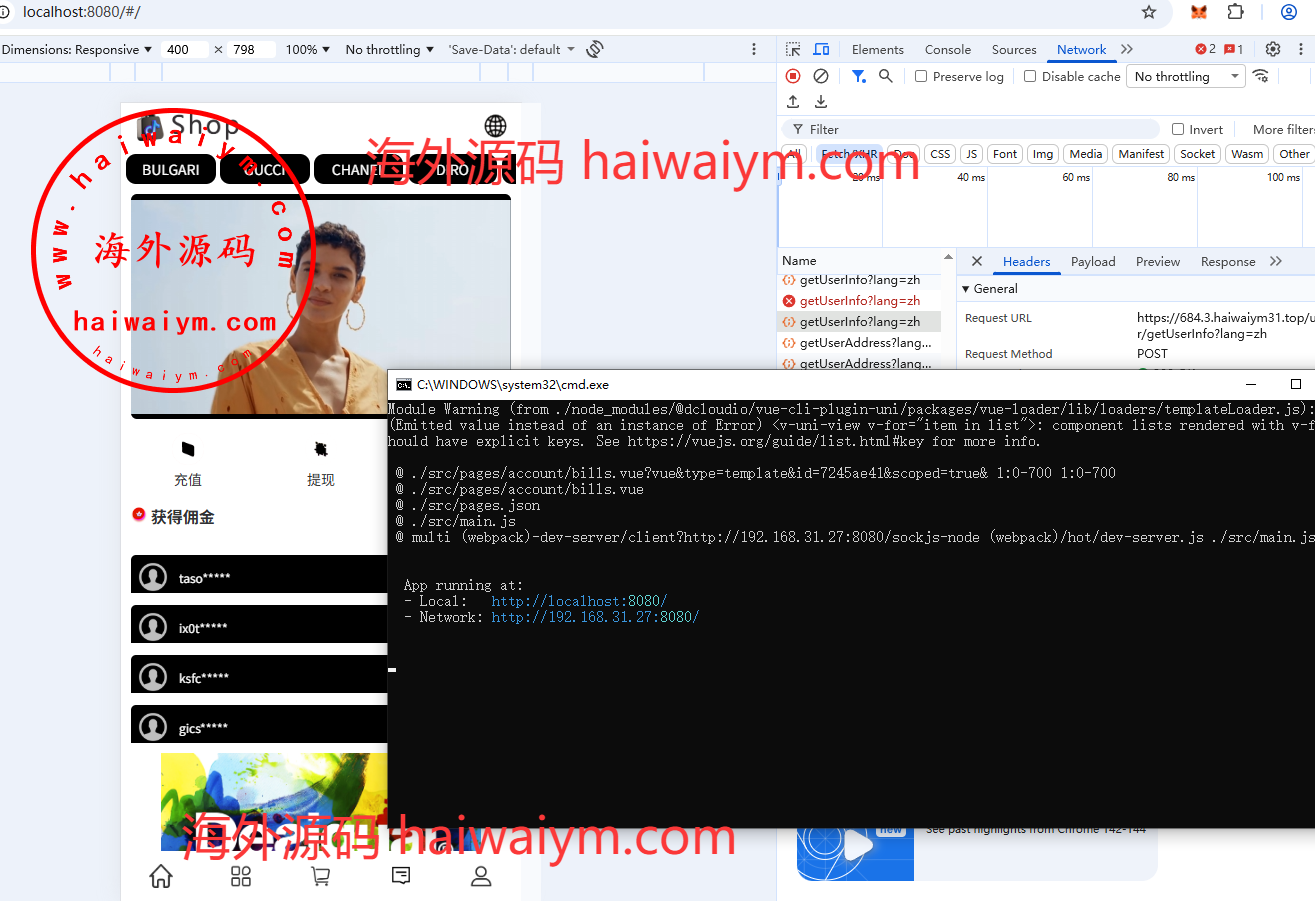Open the language globe icon
Image resolution: width=1315 pixels, height=901 pixels.
[x=495, y=126]
